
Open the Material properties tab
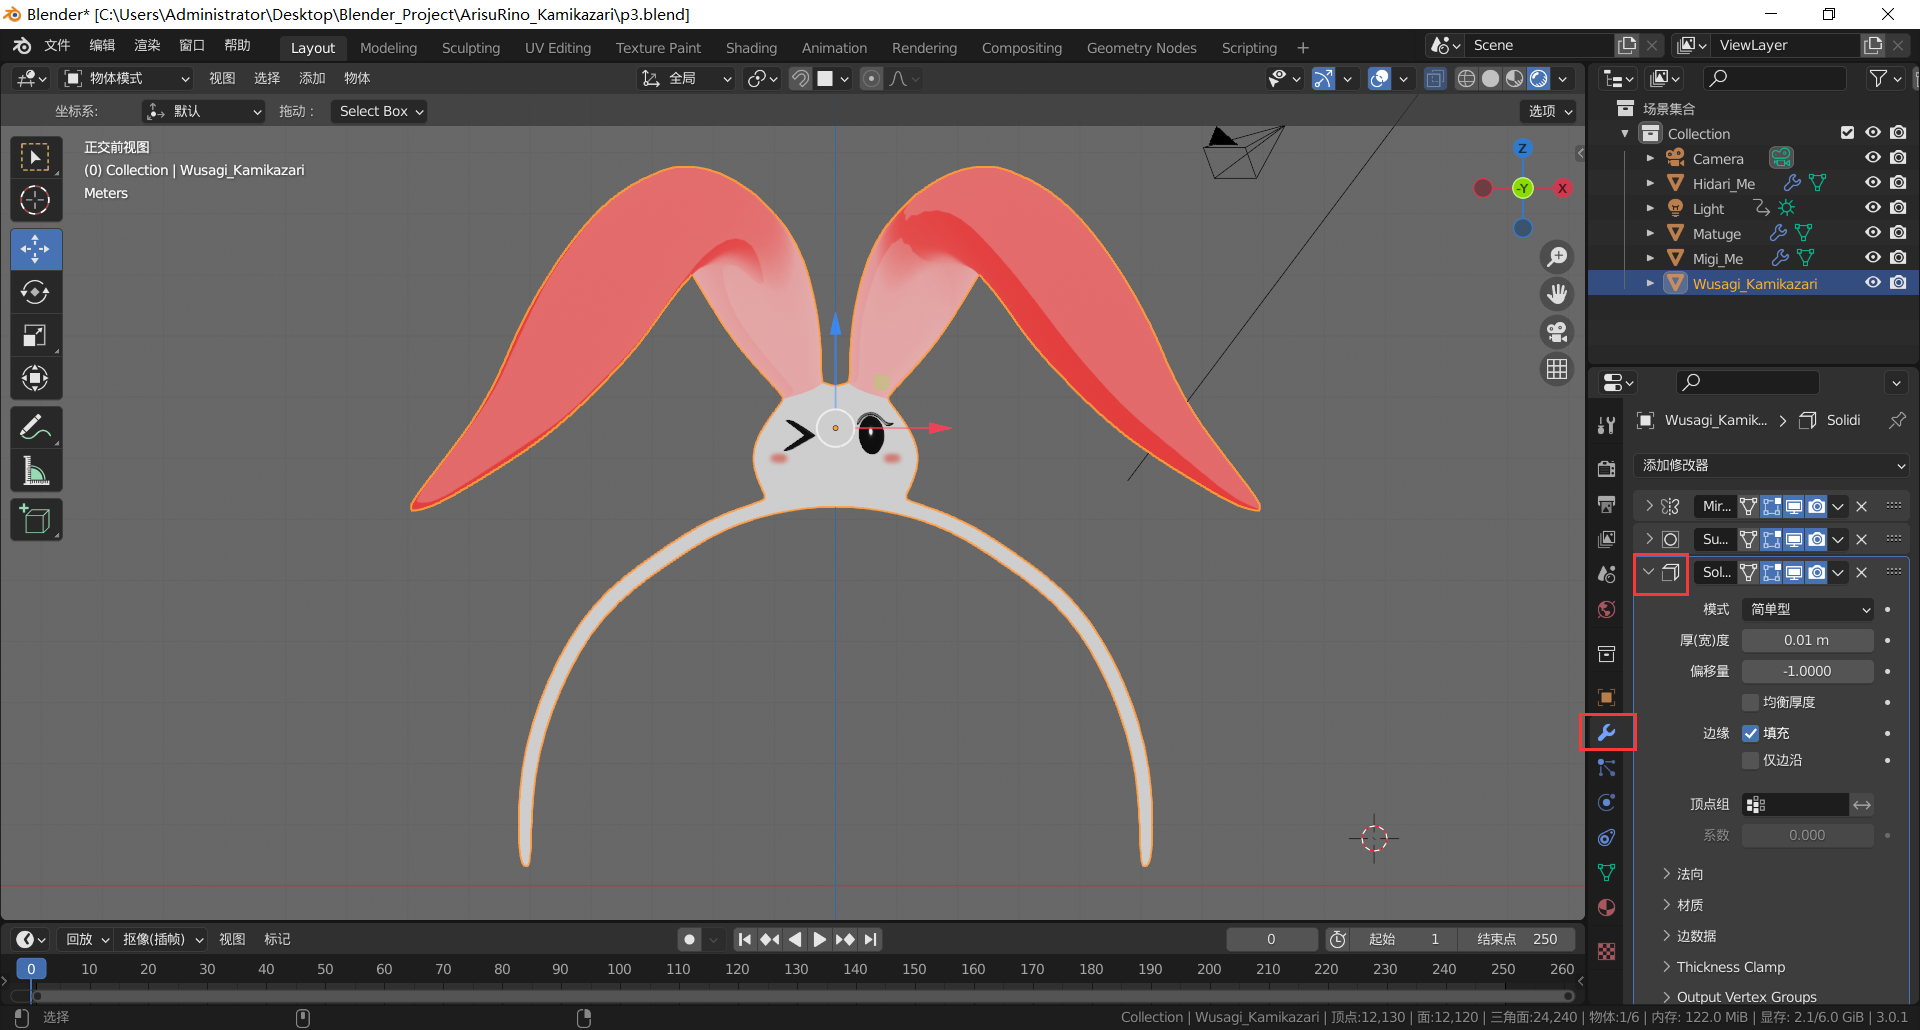click(1606, 908)
